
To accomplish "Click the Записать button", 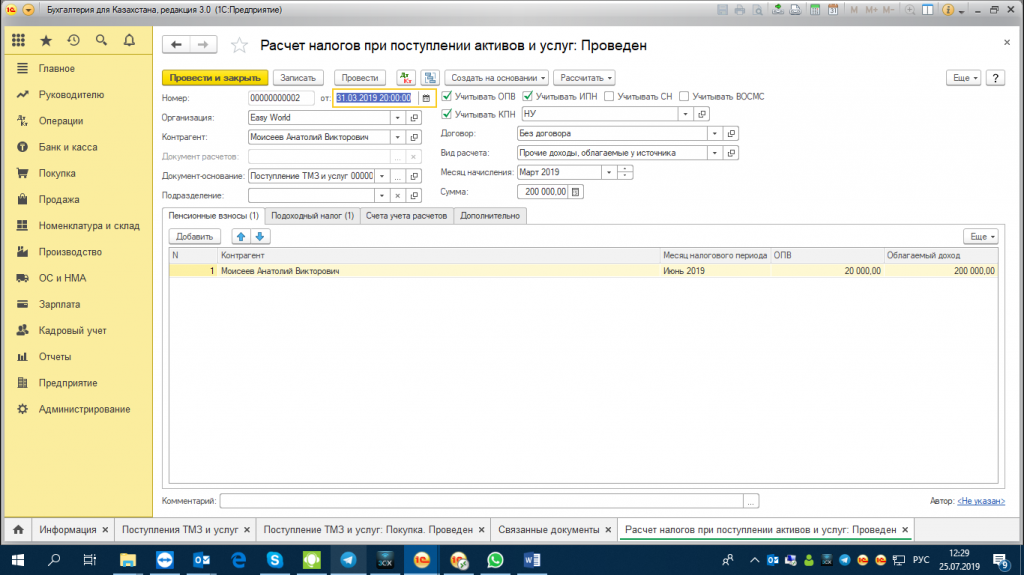I will coord(298,78).
